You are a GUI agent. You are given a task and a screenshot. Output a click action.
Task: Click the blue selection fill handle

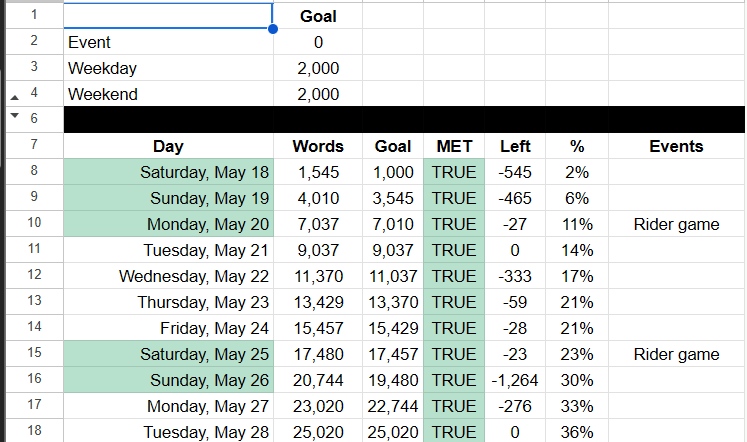[273, 29]
